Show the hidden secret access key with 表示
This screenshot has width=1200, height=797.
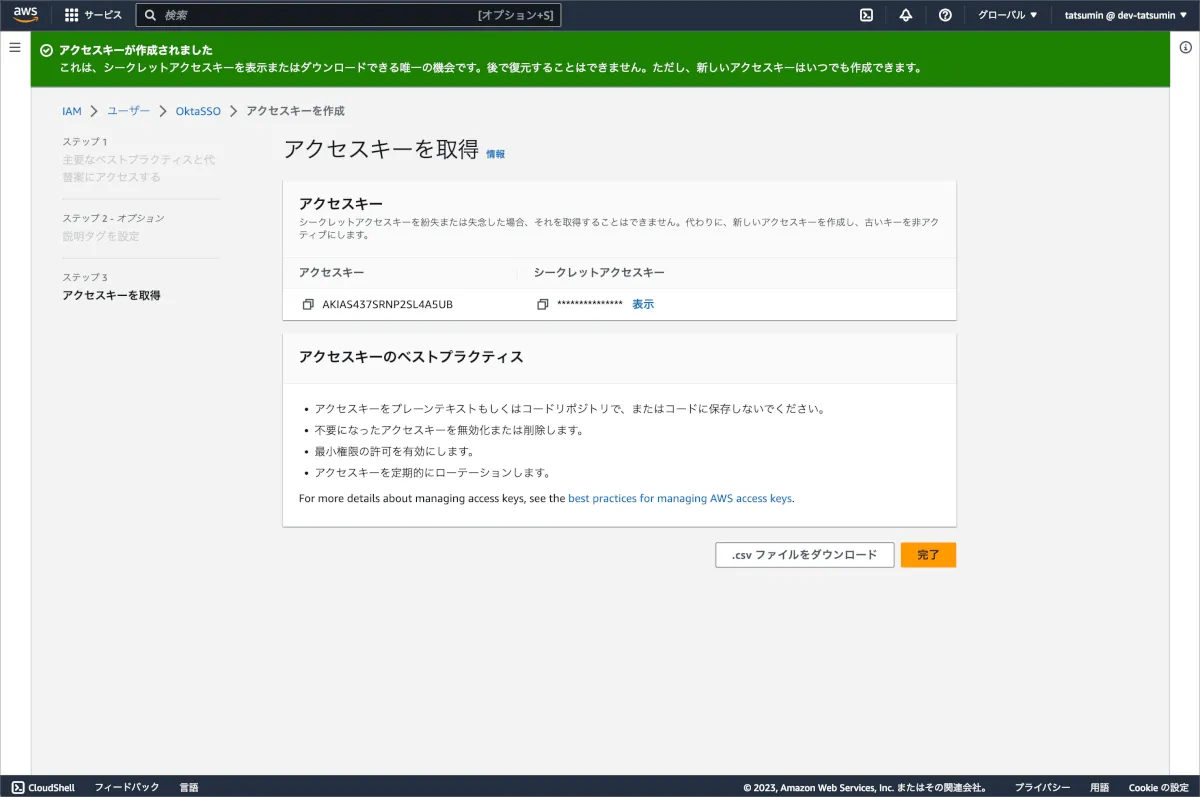643,304
